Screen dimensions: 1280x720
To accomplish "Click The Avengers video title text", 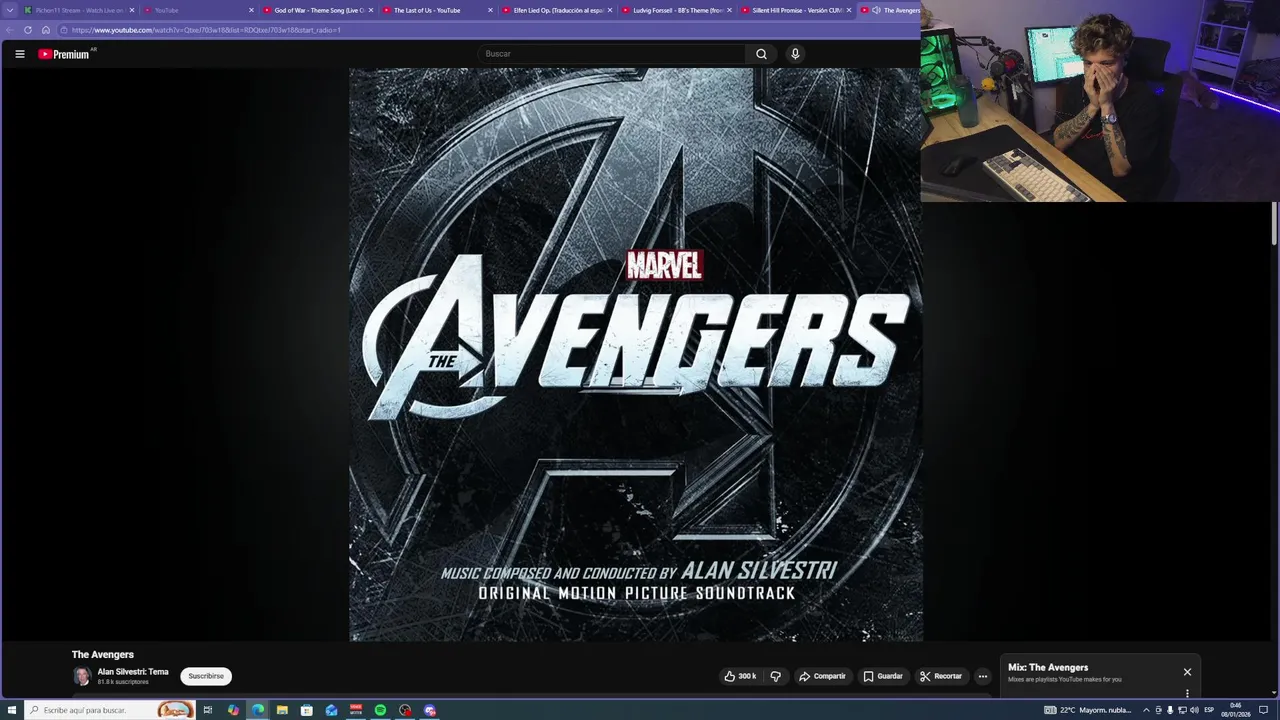I will (102, 654).
